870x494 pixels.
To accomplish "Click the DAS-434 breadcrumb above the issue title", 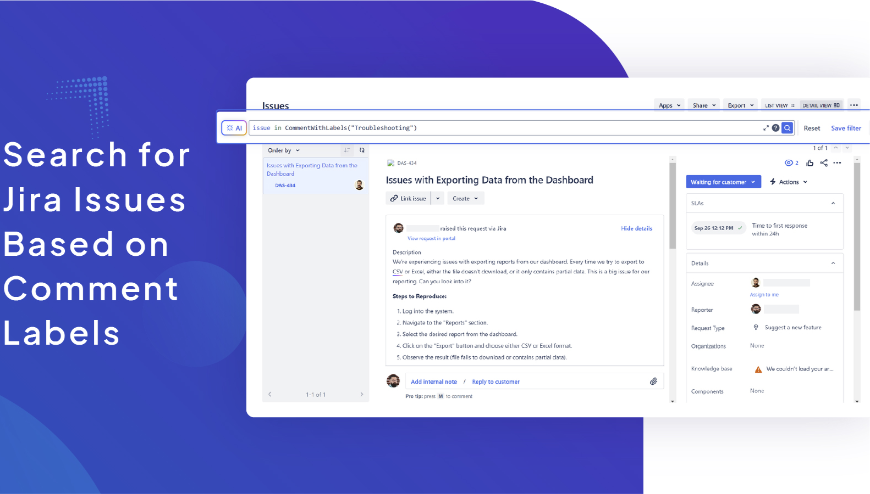I will coord(407,163).
